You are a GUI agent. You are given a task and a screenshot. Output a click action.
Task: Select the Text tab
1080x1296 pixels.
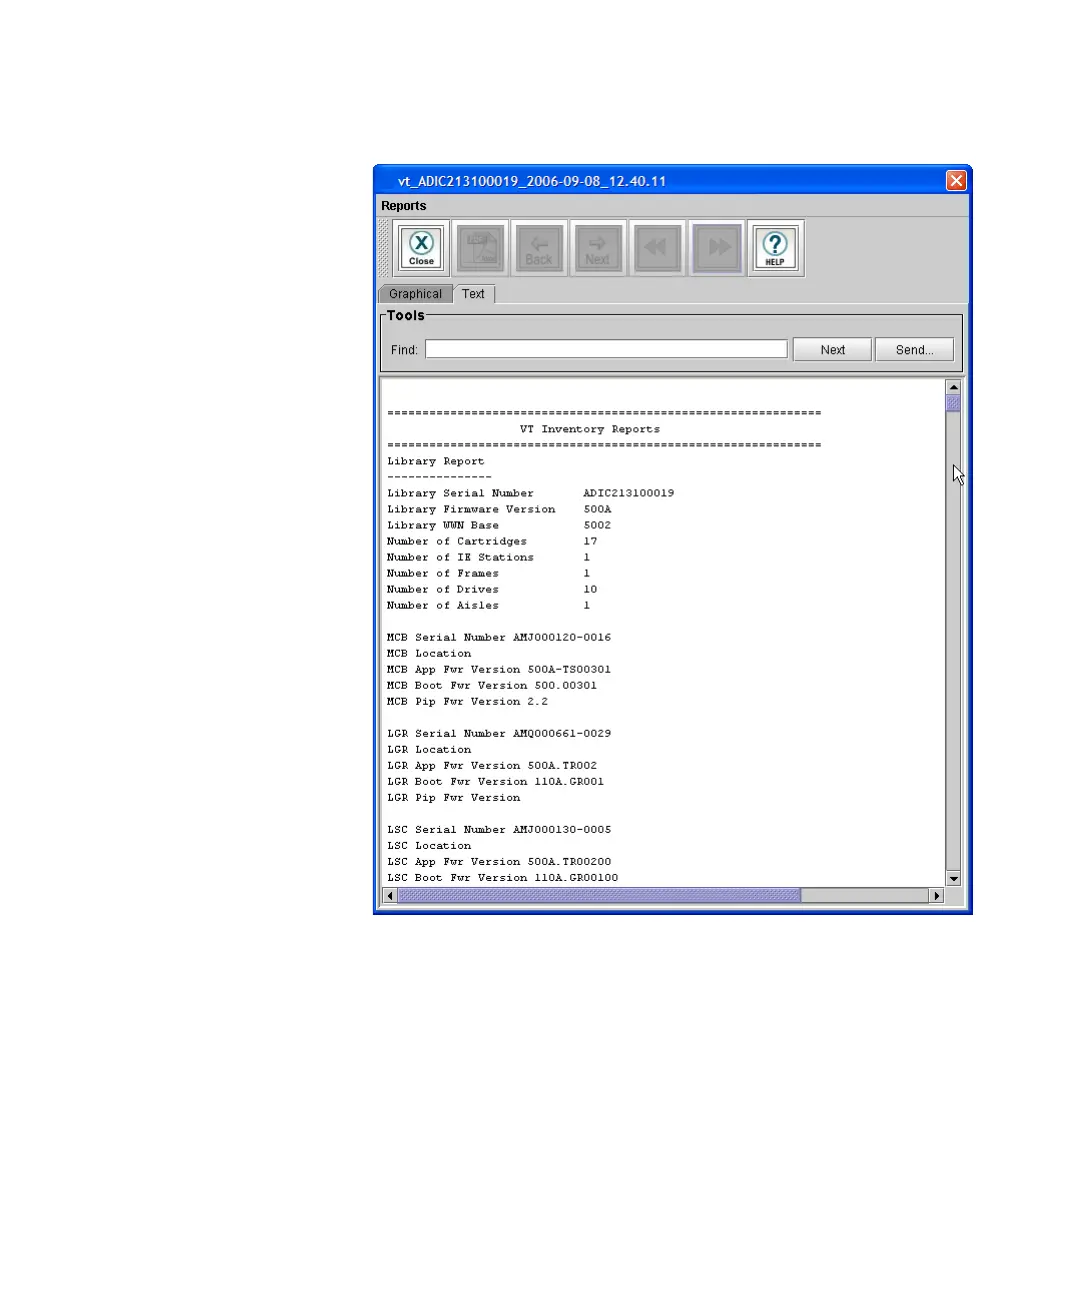tap(474, 294)
